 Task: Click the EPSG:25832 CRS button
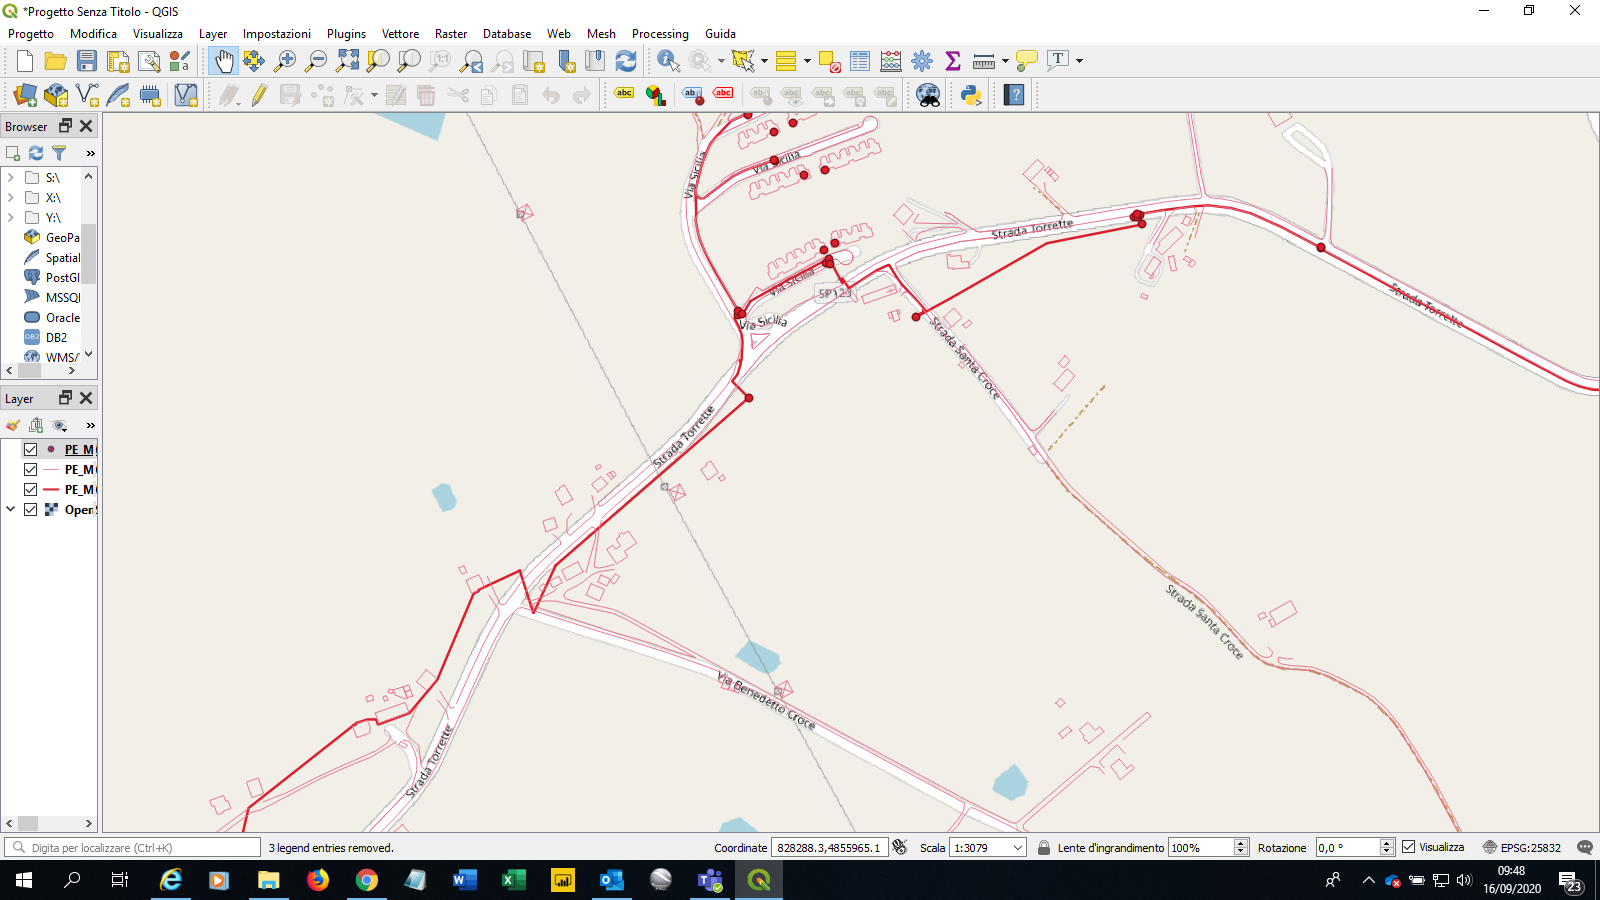[1521, 848]
